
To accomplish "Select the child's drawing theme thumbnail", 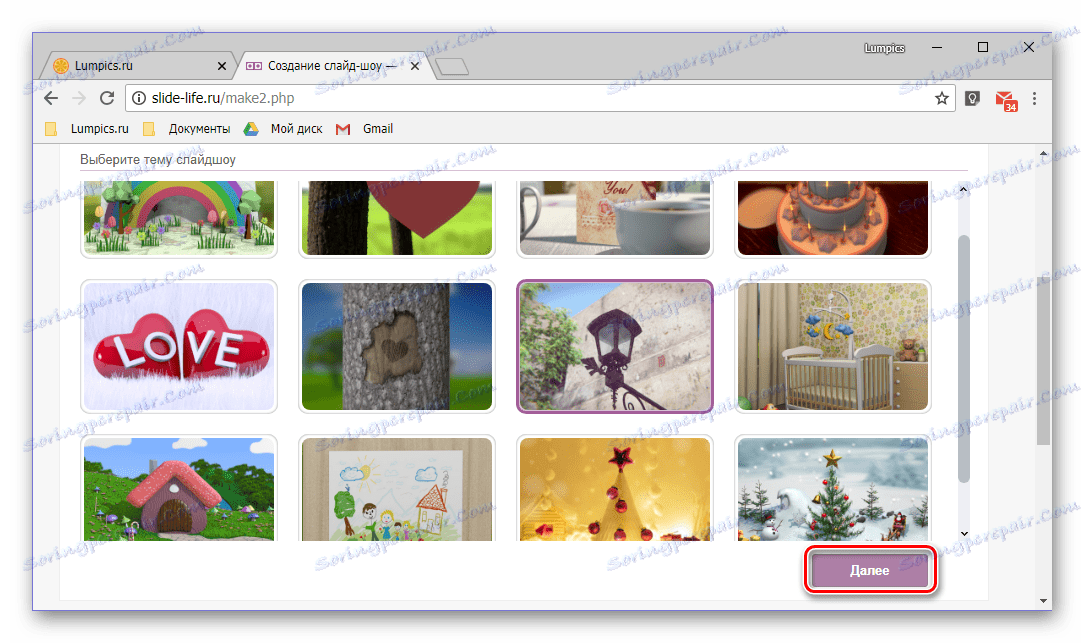I will click(397, 488).
